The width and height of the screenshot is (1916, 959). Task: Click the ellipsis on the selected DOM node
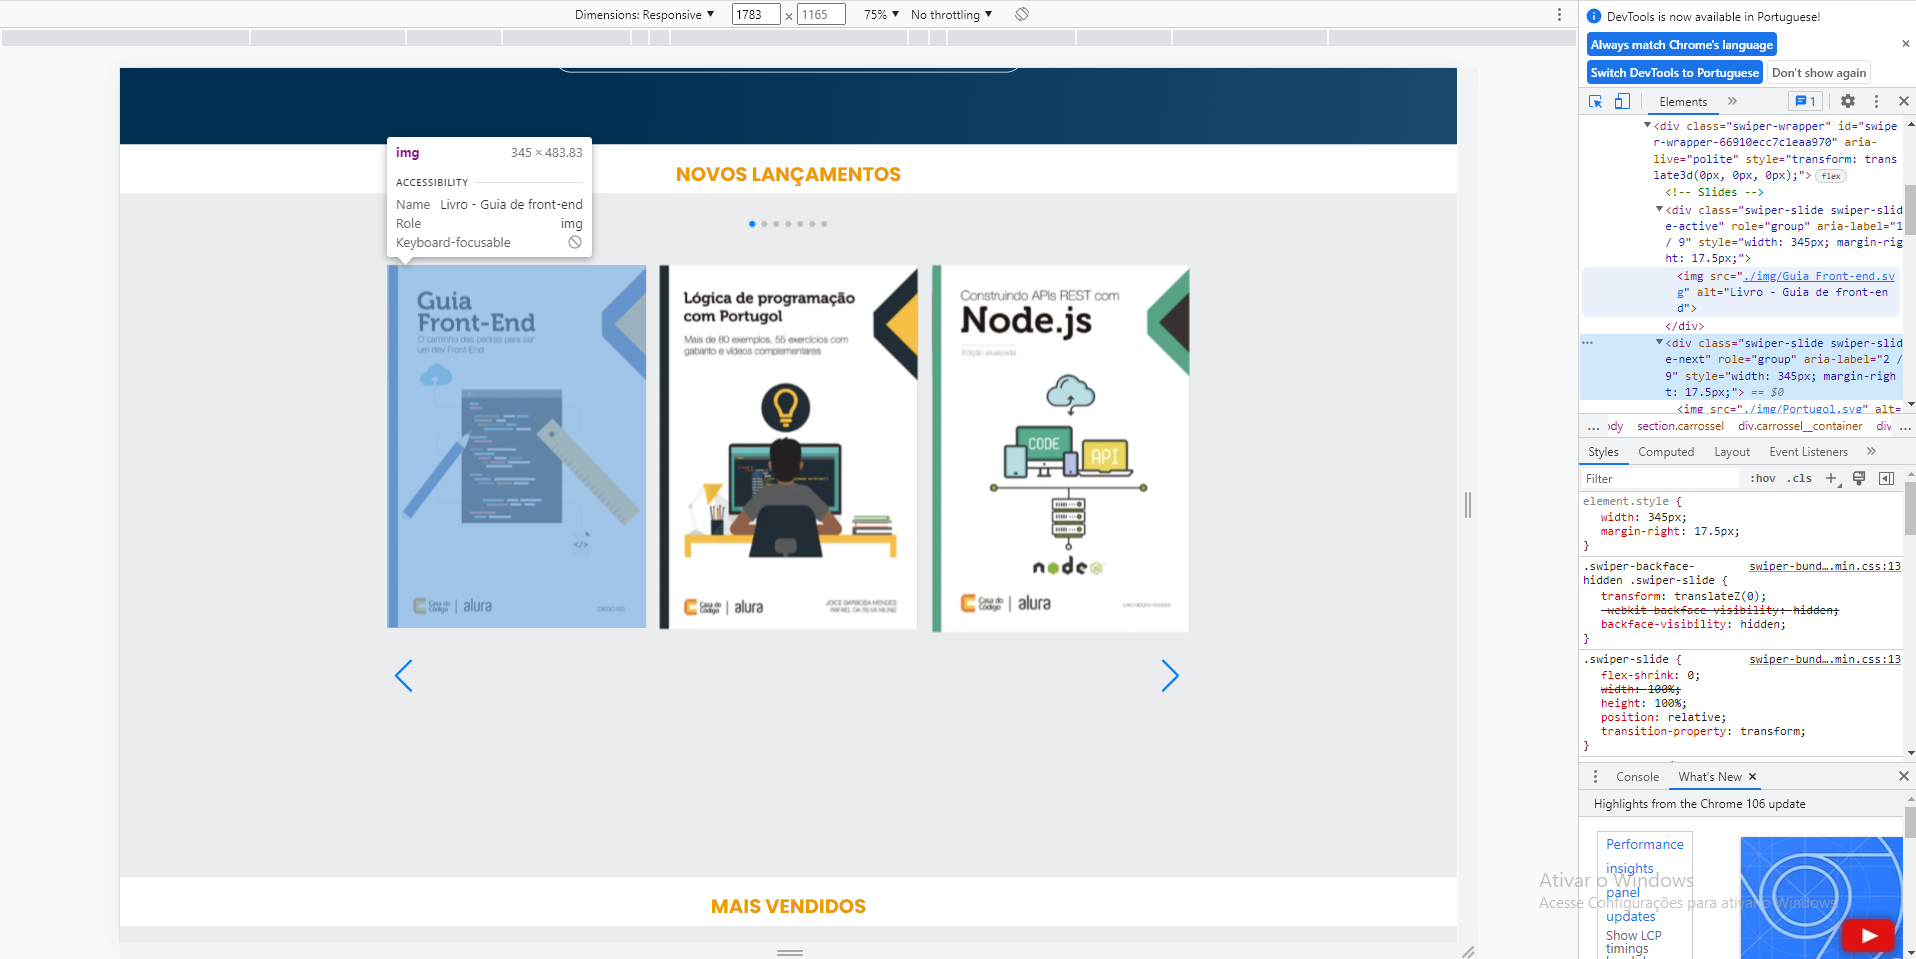pos(1587,343)
